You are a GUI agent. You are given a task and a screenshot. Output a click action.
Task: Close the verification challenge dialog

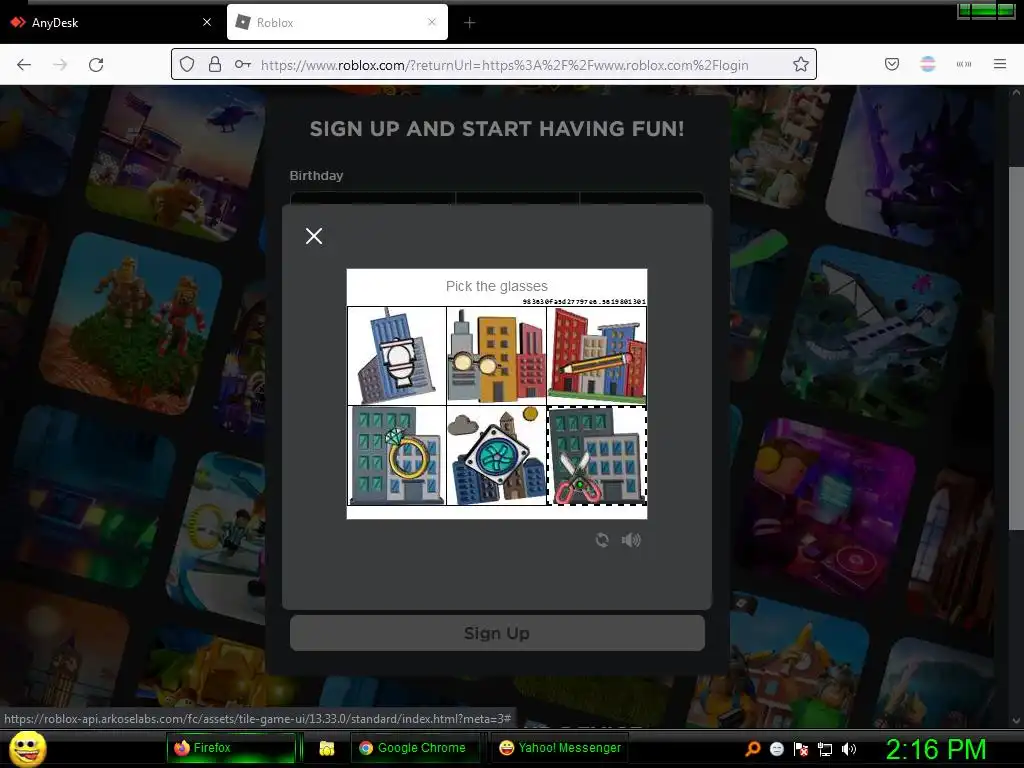pyautogui.click(x=314, y=236)
